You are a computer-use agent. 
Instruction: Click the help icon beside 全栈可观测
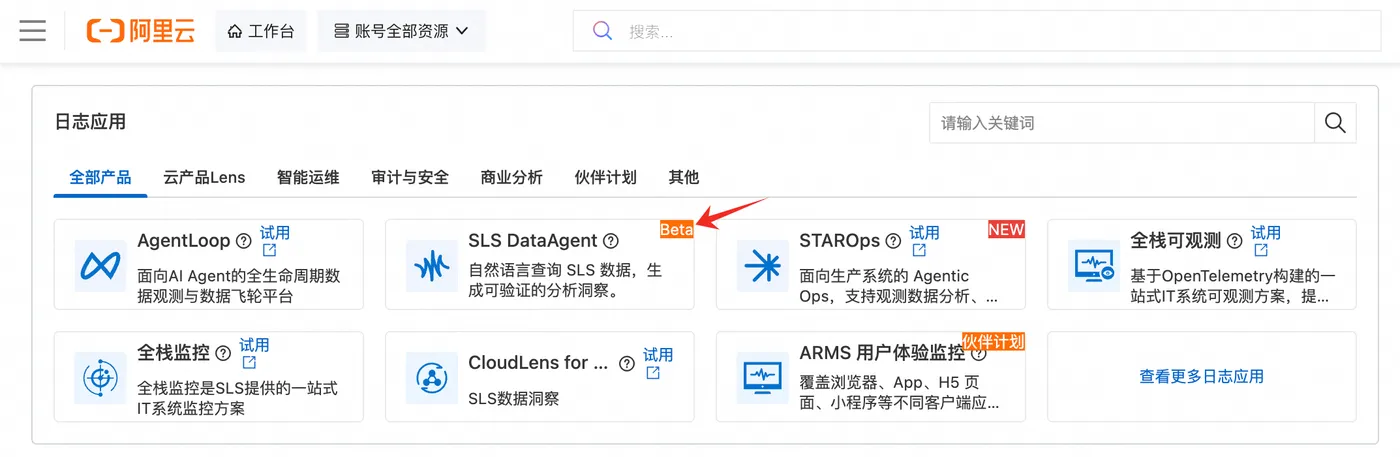tap(1235, 241)
